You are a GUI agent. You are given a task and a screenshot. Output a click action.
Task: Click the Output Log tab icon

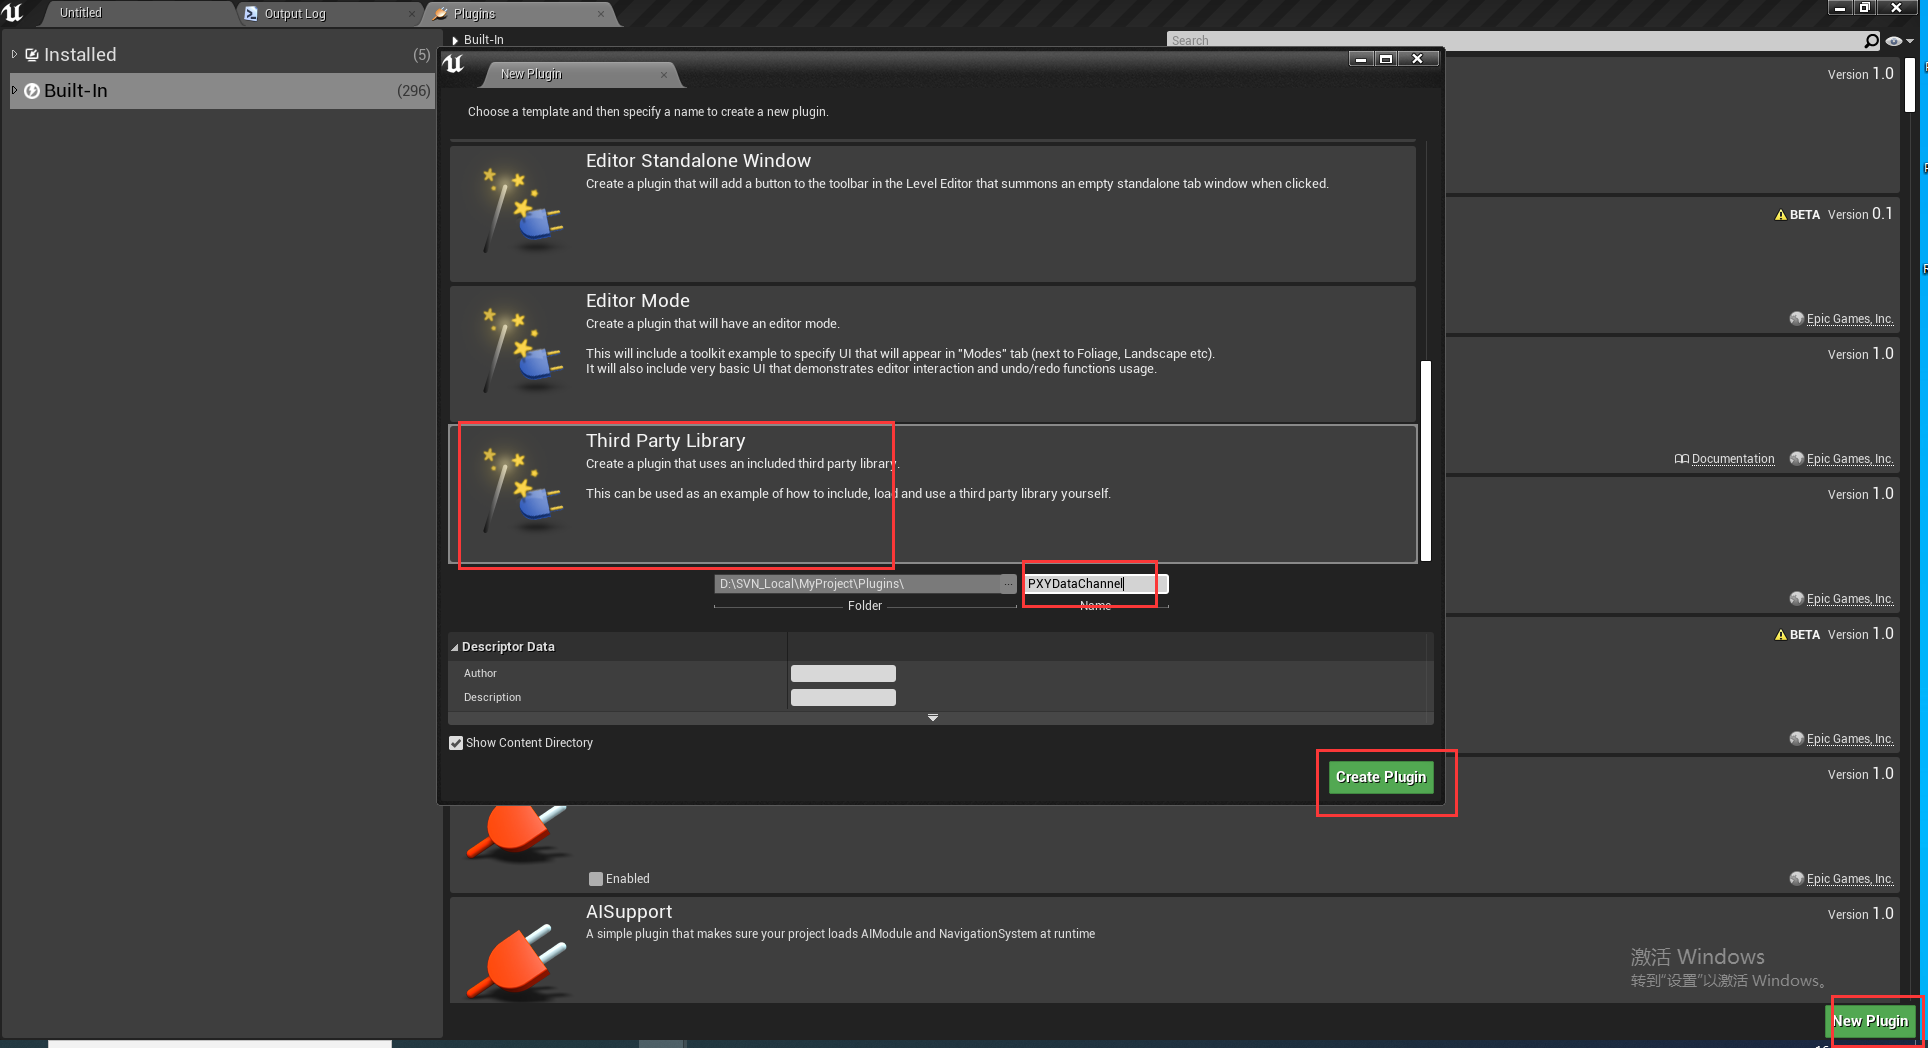(251, 14)
